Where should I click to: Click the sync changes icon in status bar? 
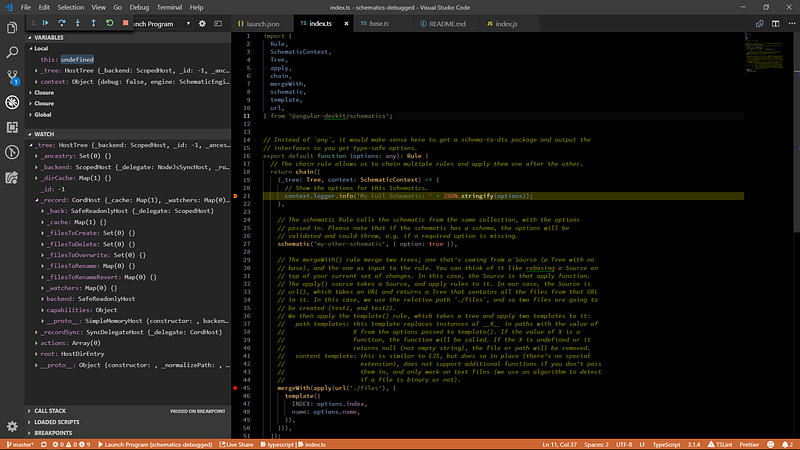pos(44,444)
